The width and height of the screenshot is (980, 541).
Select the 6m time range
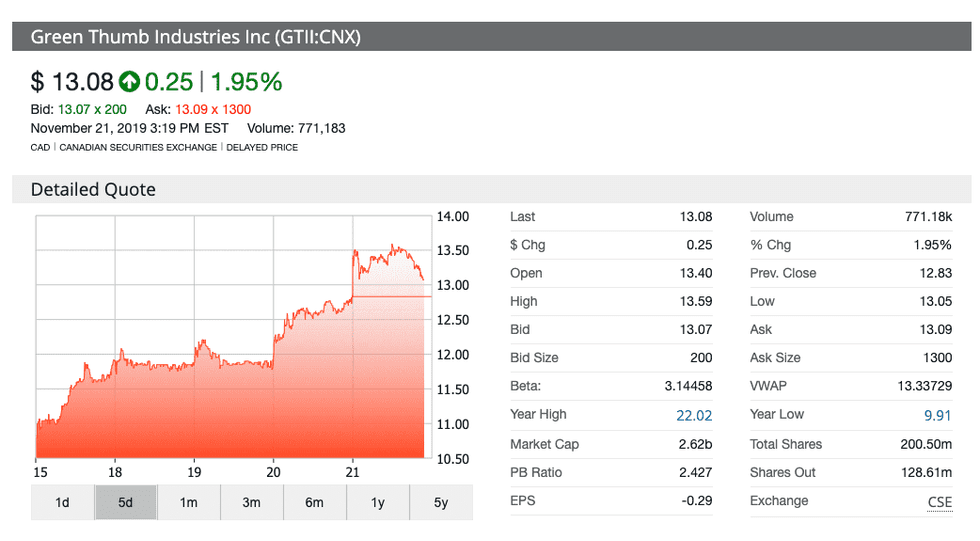314,502
